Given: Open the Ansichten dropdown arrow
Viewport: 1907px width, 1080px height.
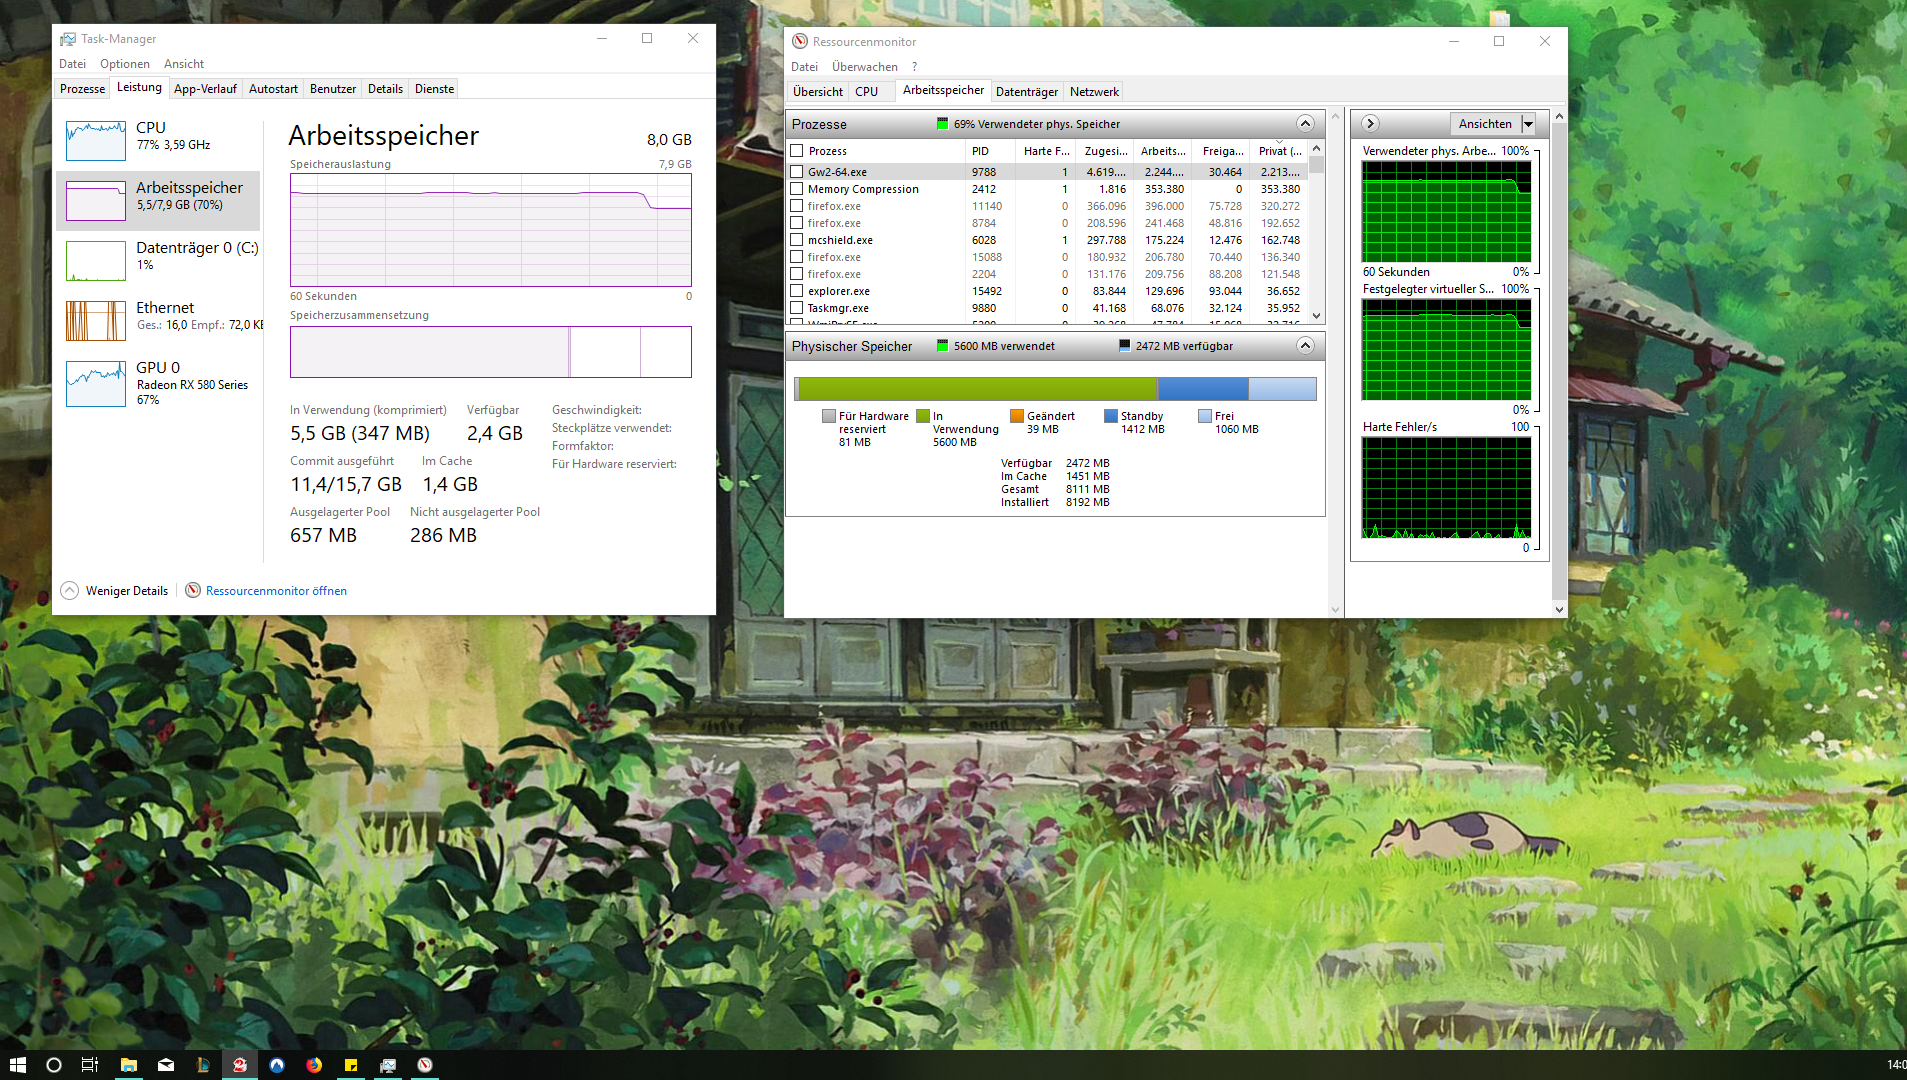Looking at the screenshot, I should pos(1528,124).
